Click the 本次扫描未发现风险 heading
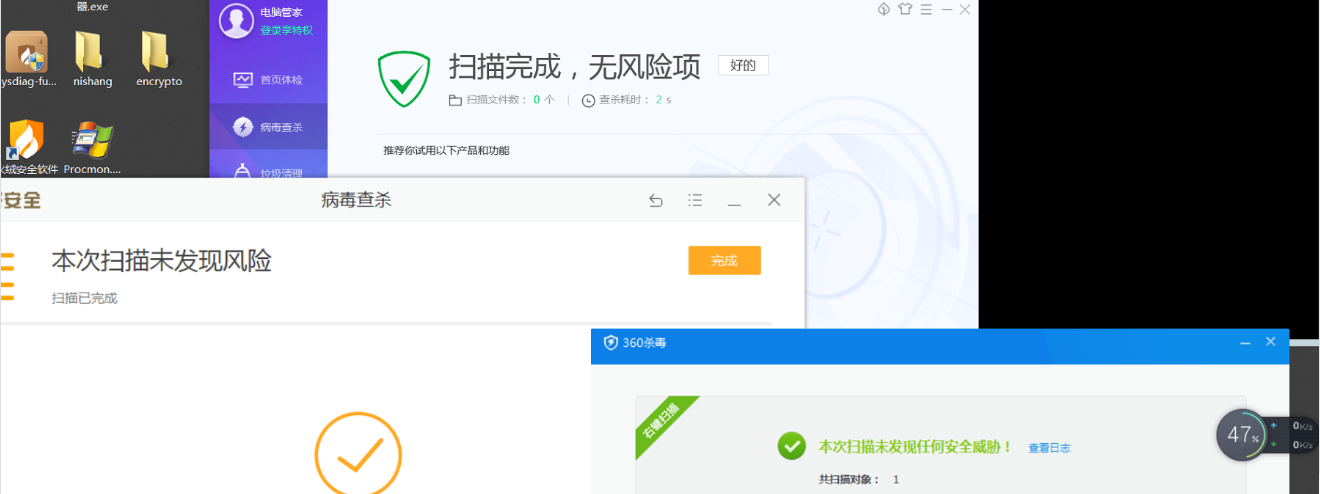Screen dimensions: 1320x494 pyautogui.click(x=161, y=261)
